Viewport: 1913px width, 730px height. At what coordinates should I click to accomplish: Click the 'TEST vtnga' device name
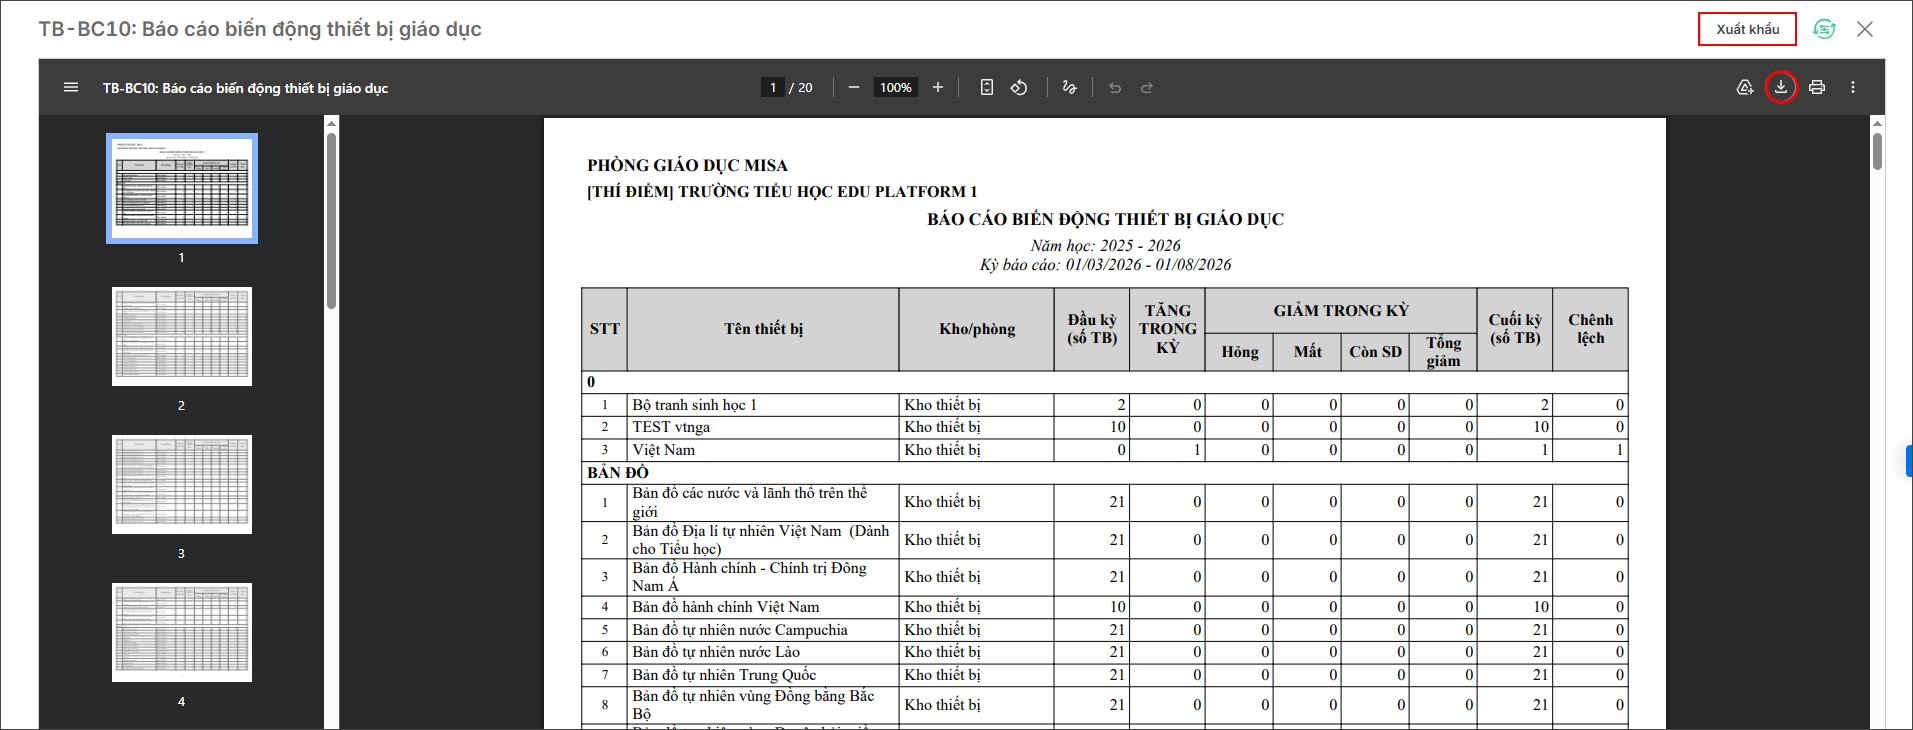coord(671,427)
